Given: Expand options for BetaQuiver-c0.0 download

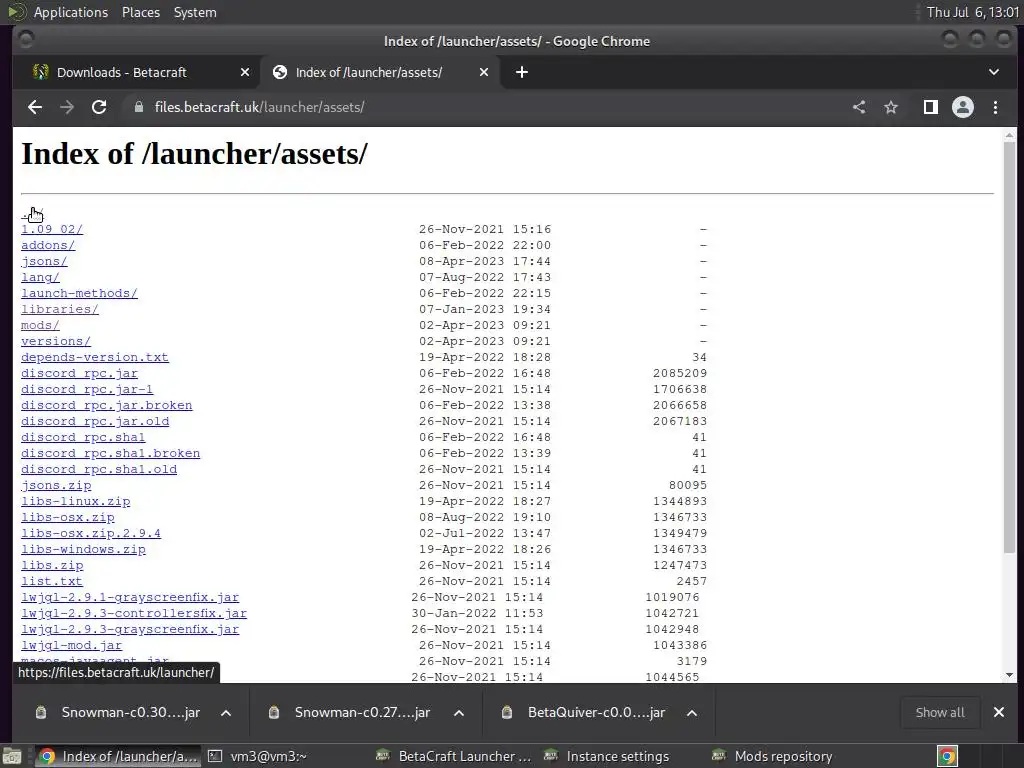Looking at the screenshot, I should [692, 712].
